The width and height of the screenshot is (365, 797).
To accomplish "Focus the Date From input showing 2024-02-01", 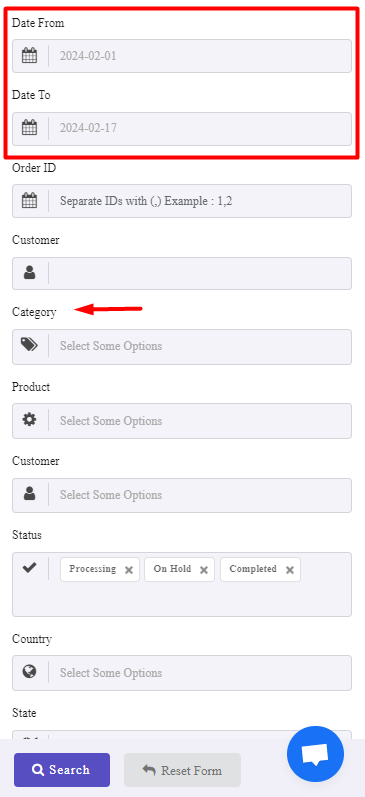I will pos(200,56).
